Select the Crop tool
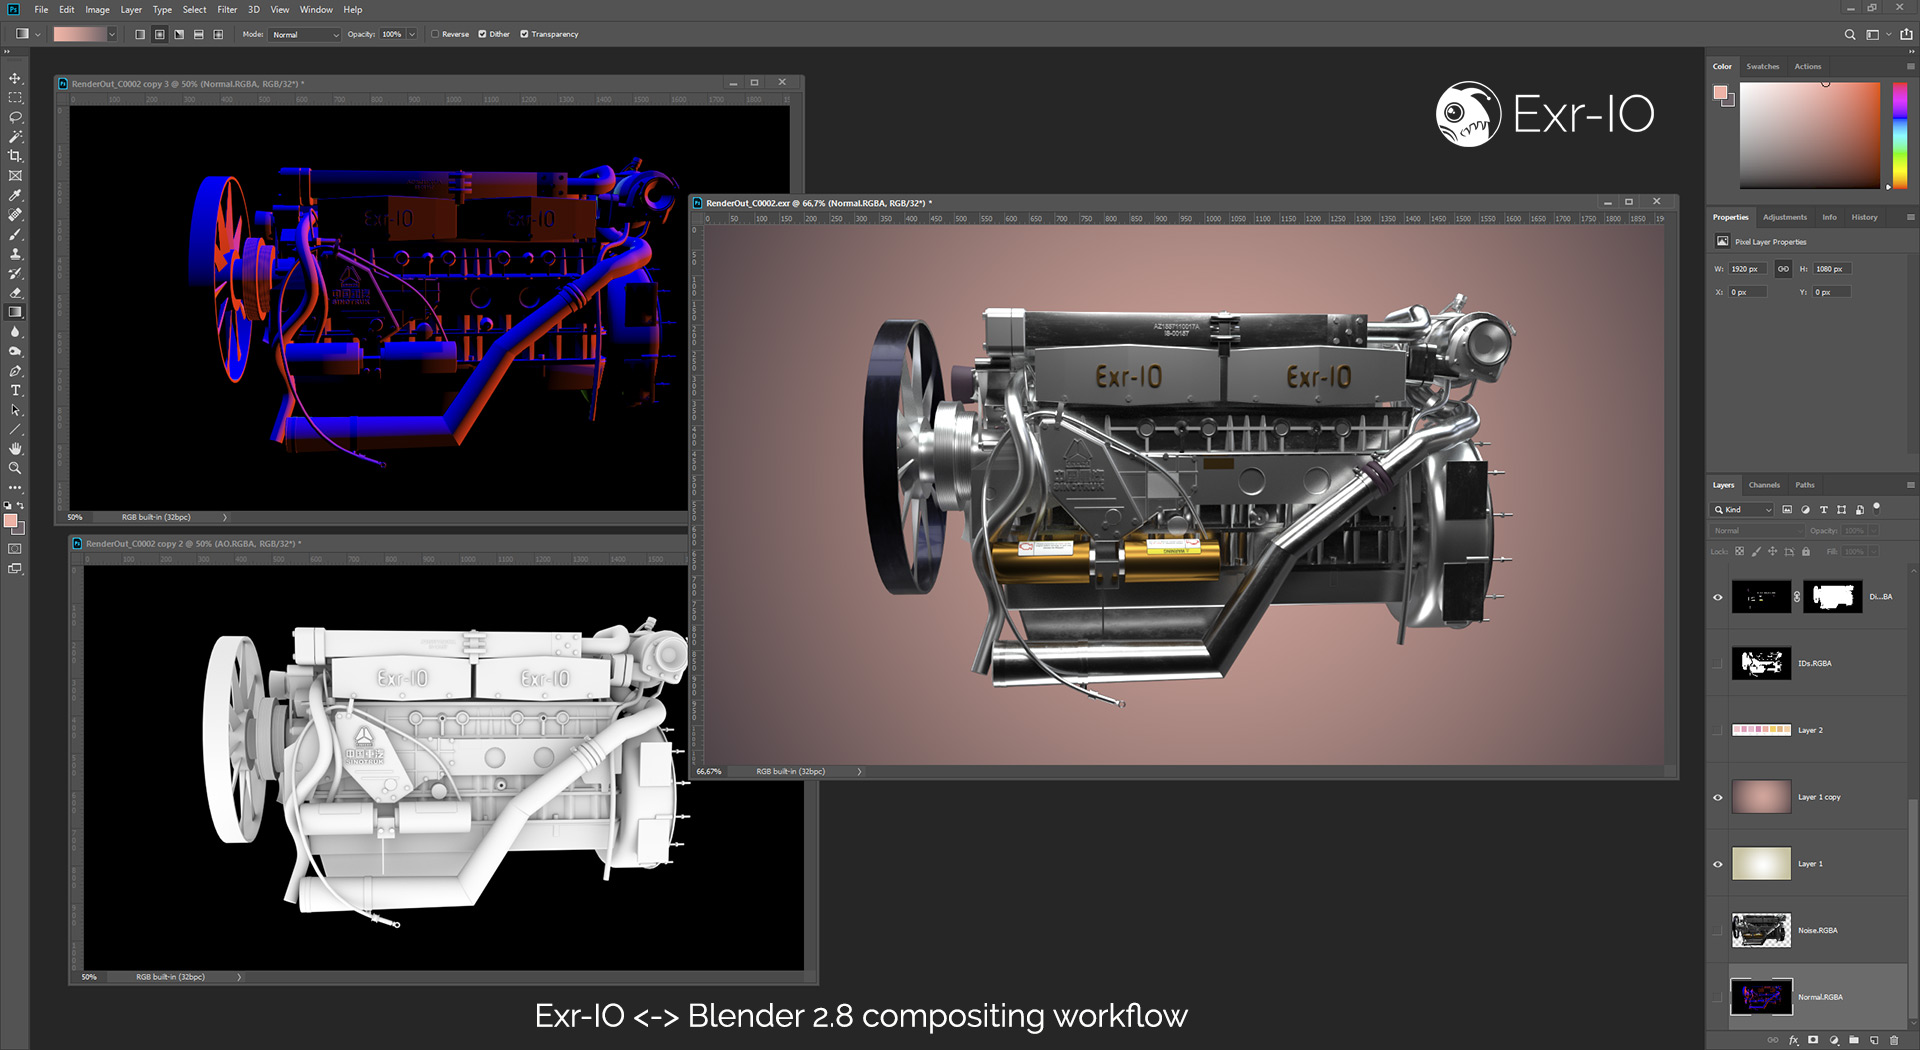 click(x=15, y=156)
